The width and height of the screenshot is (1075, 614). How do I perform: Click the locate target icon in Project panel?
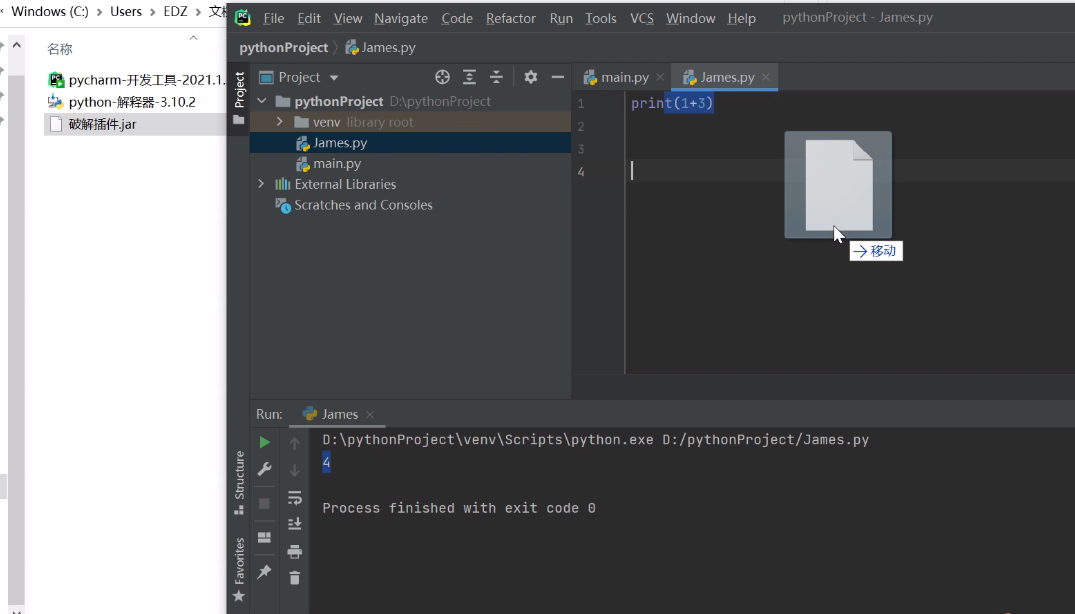click(x=442, y=77)
